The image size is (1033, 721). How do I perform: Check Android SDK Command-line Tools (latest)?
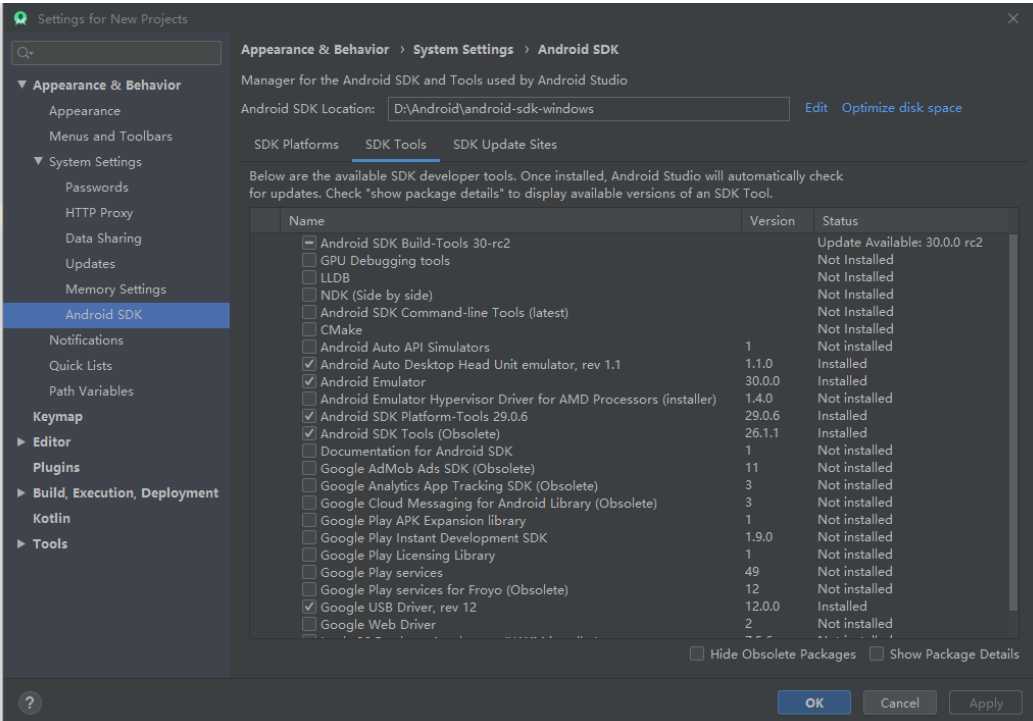coord(309,312)
